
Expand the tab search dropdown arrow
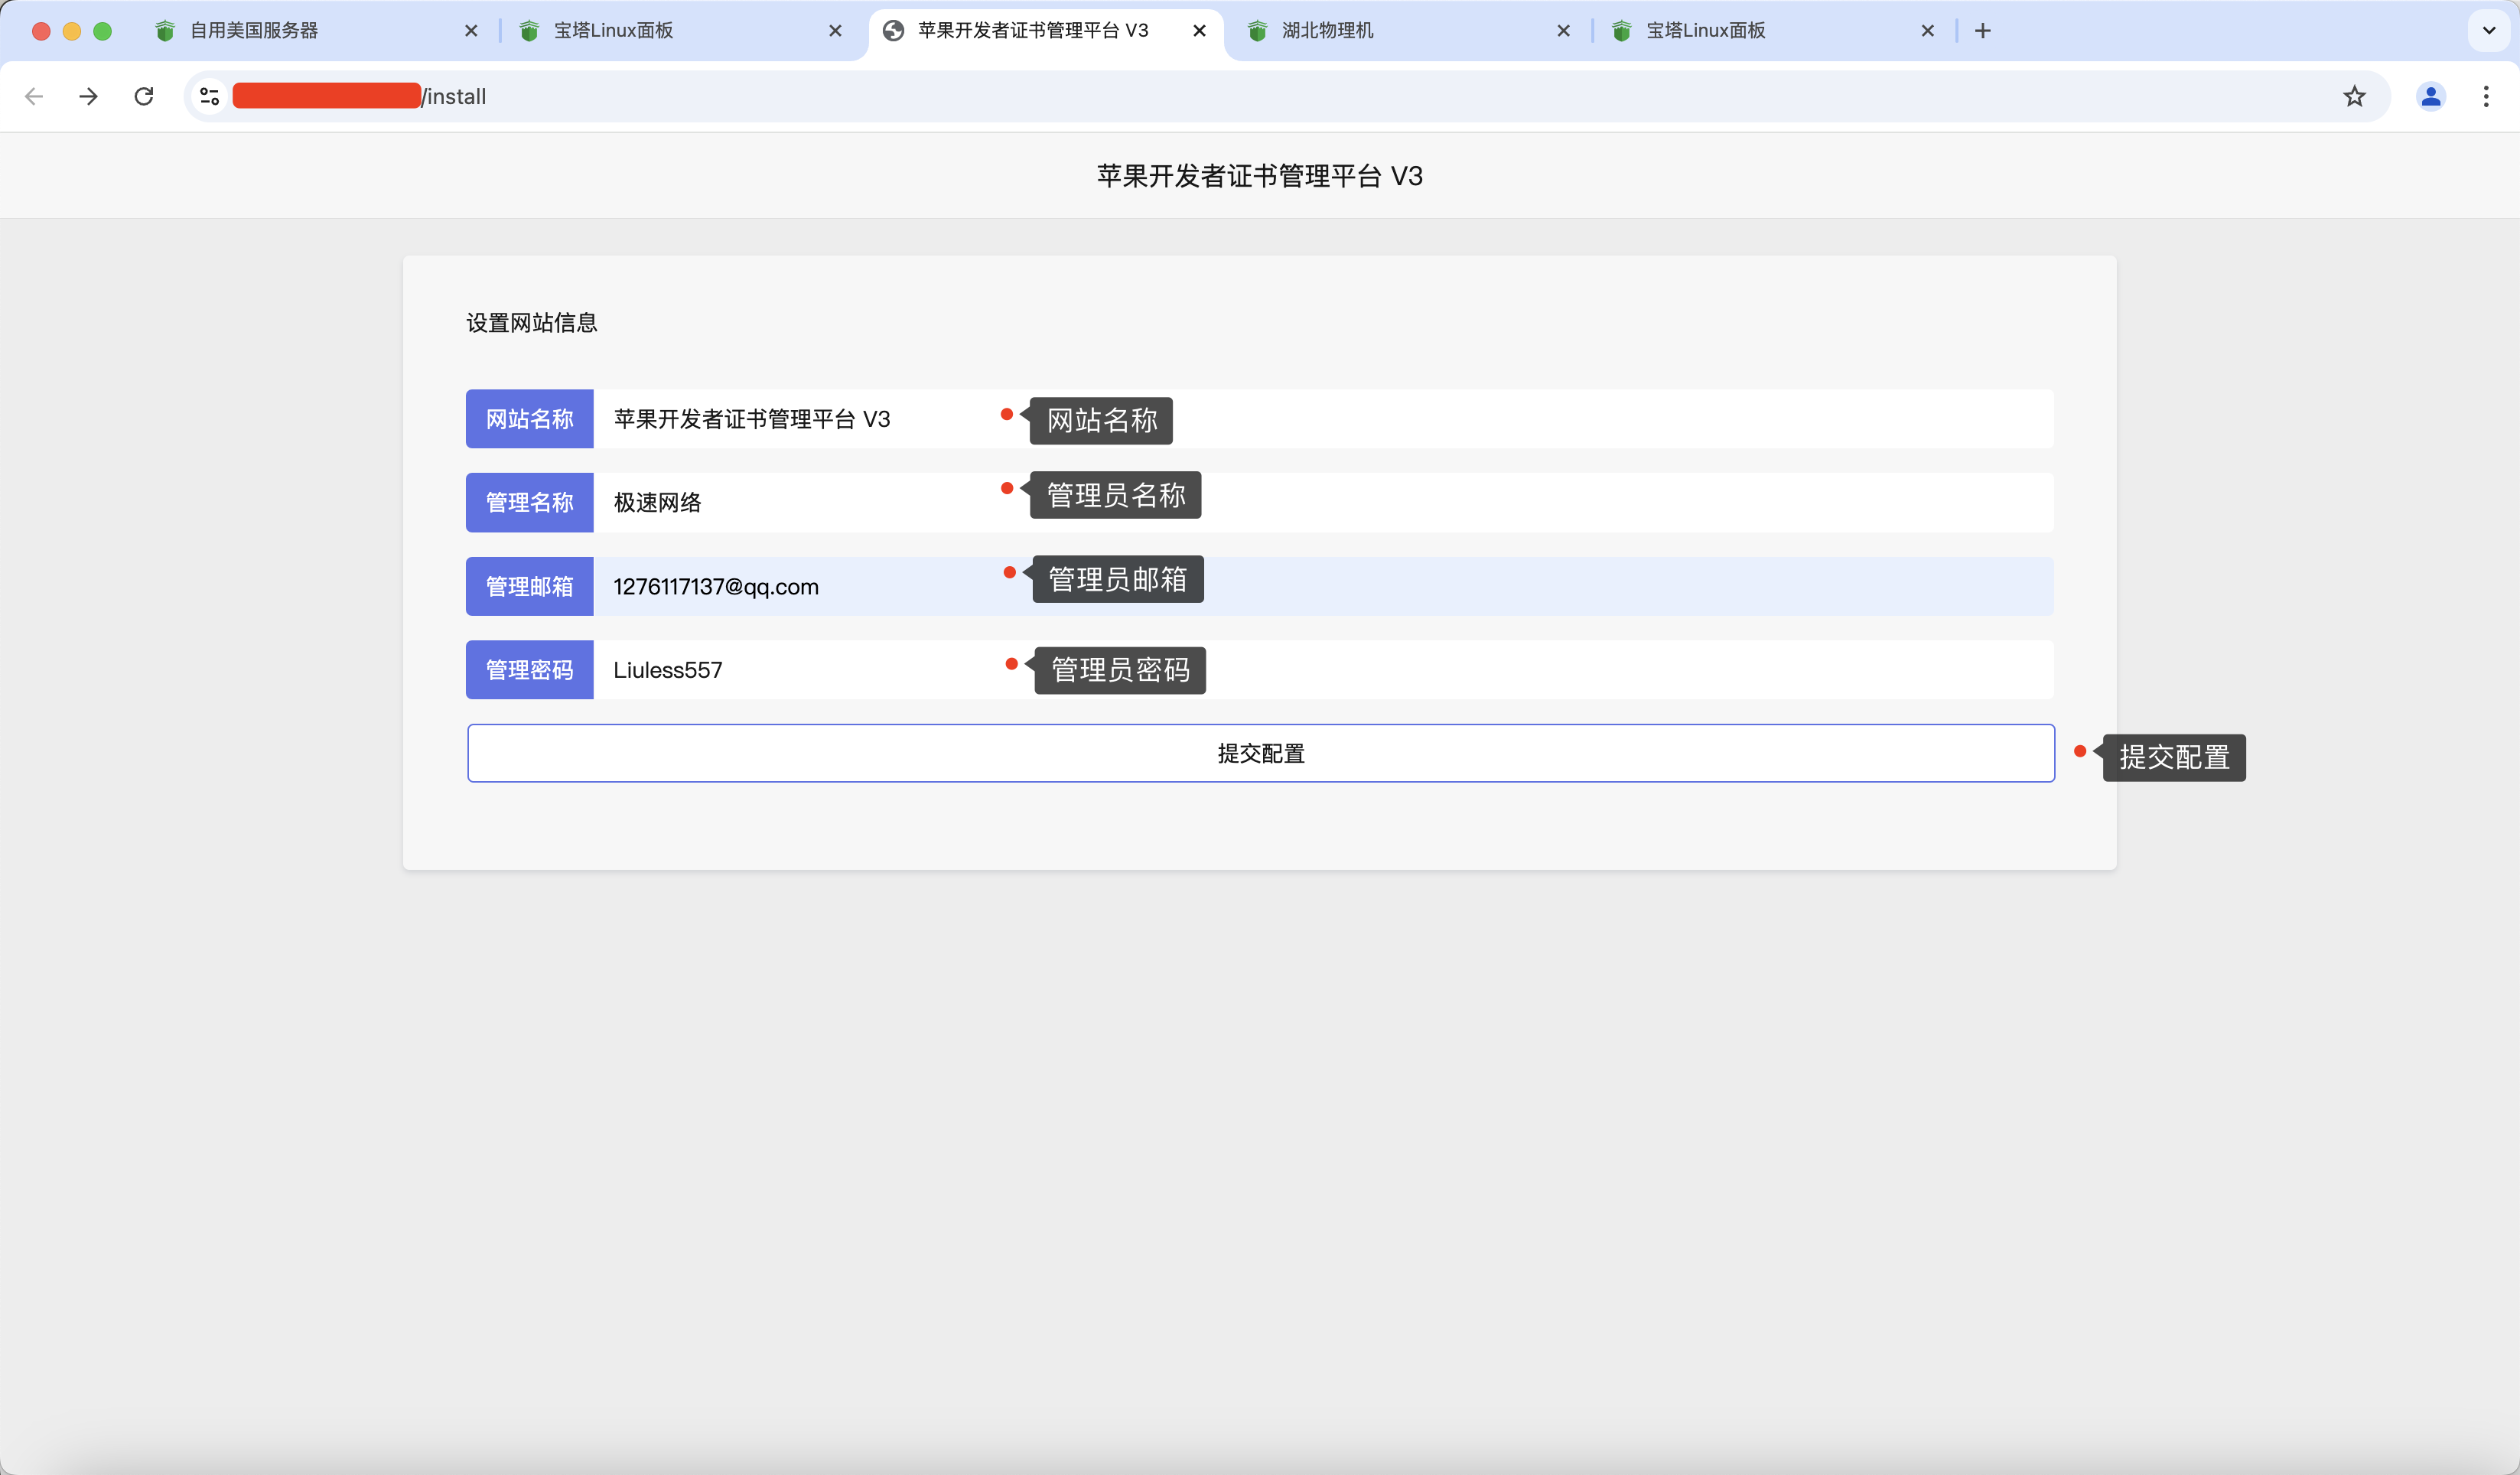(x=2489, y=31)
